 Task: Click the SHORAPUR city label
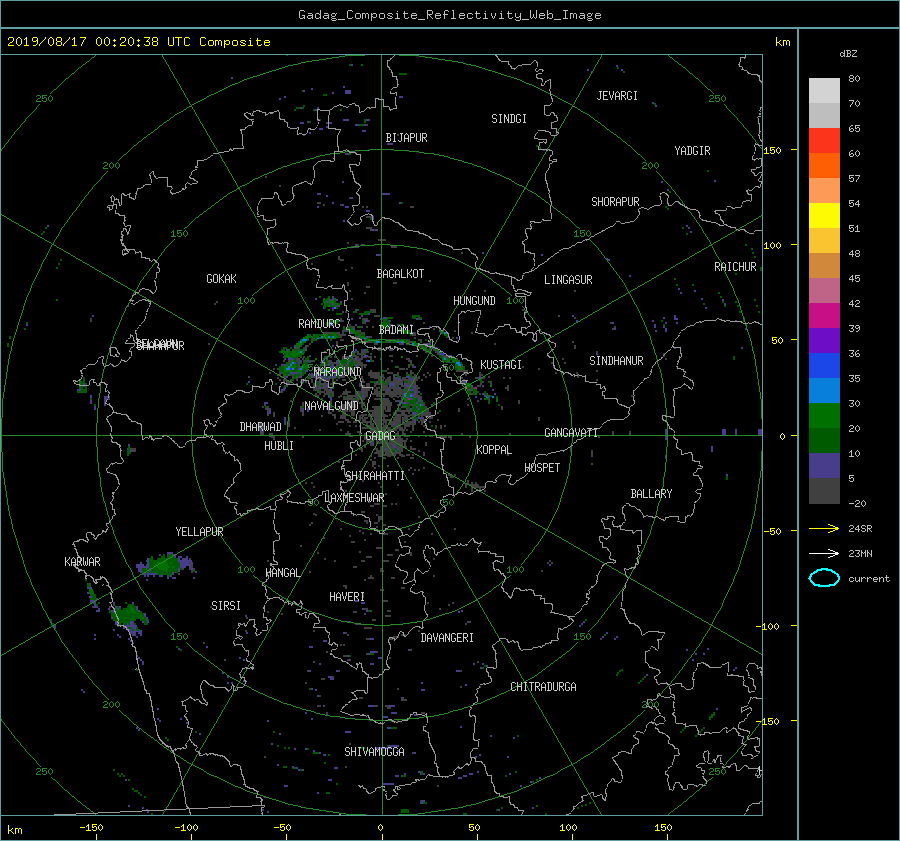tap(615, 202)
